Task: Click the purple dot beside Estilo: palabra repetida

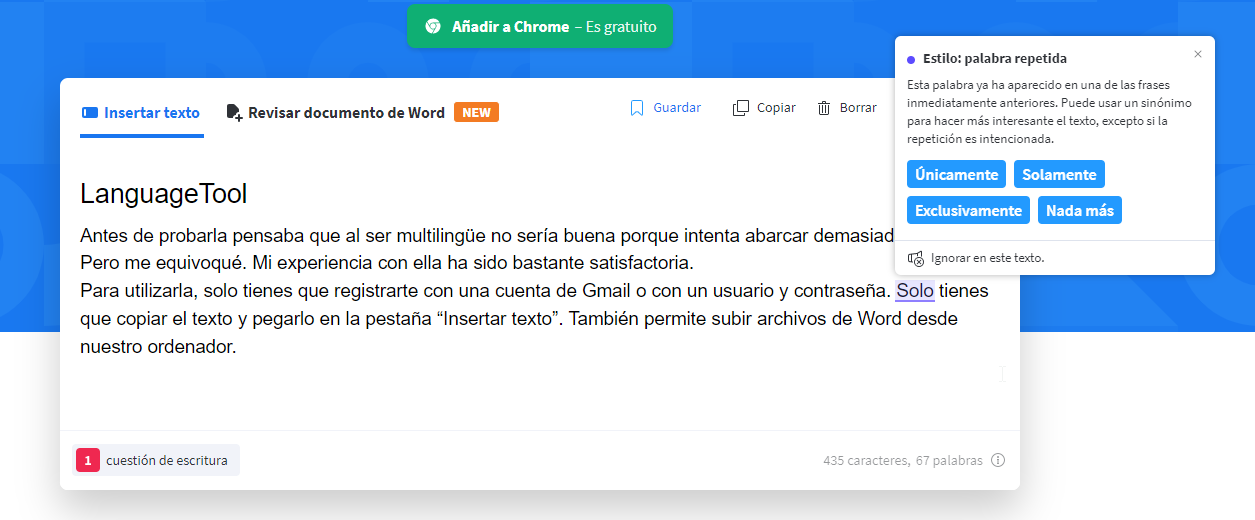Action: coord(911,59)
